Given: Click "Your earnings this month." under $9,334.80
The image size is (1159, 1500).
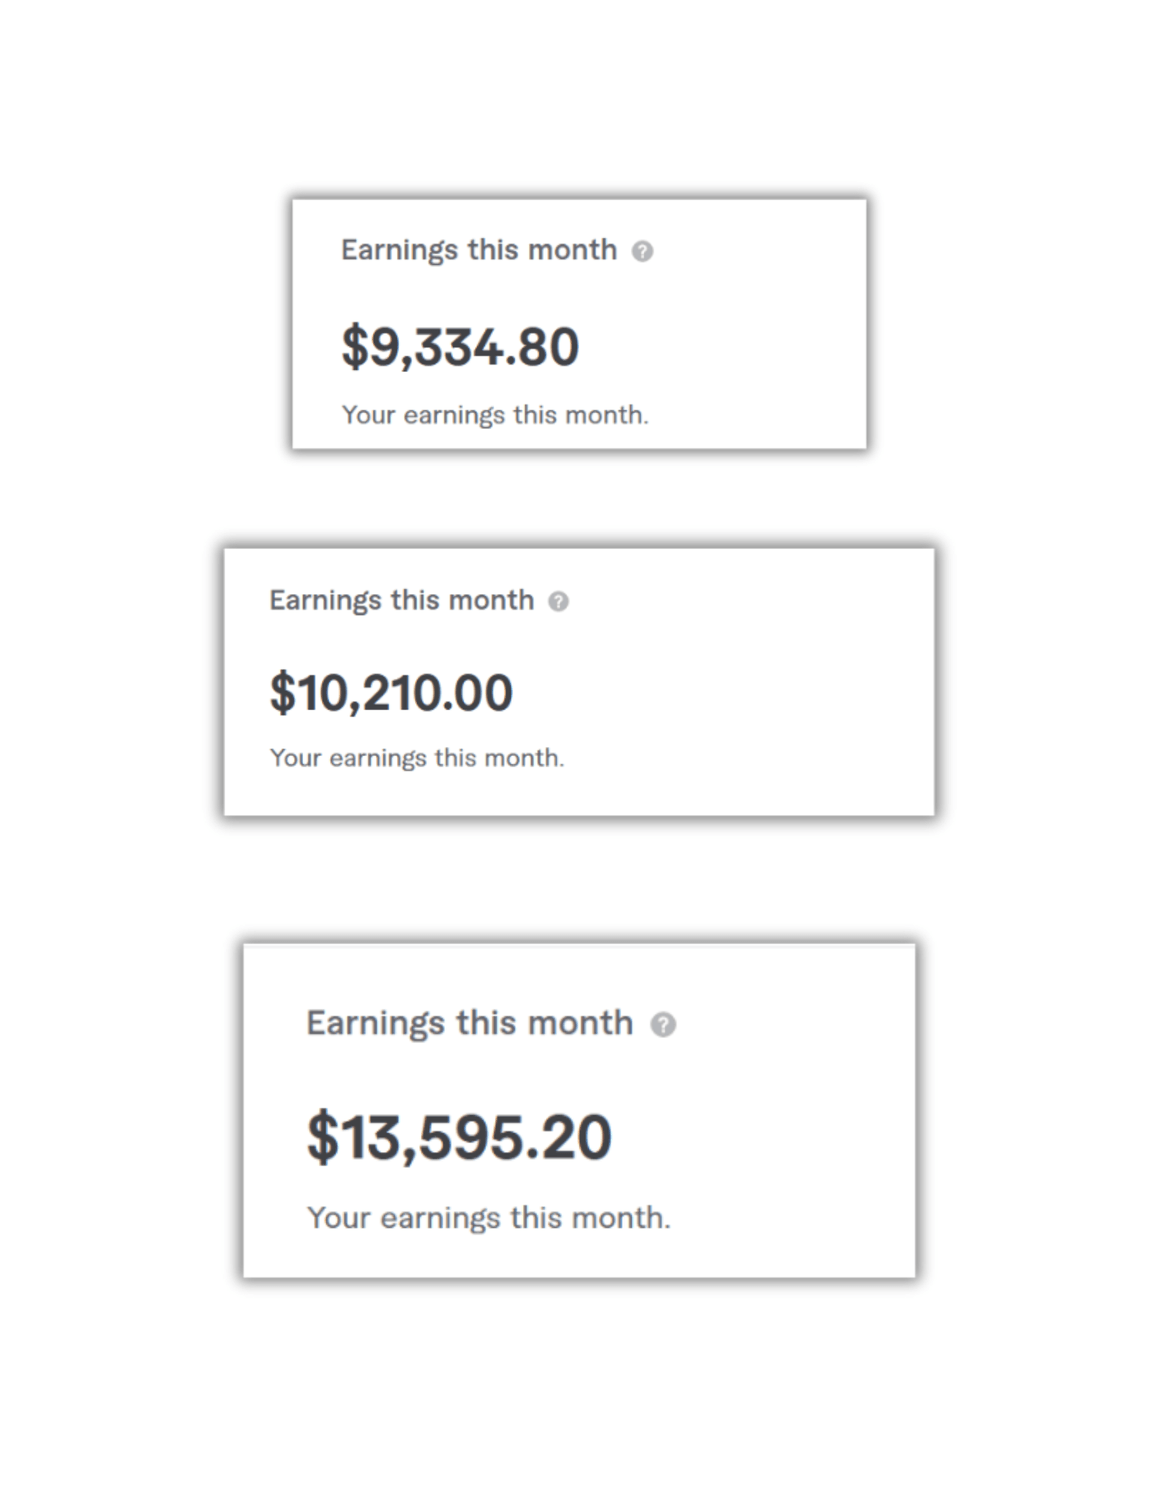Looking at the screenshot, I should pos(495,415).
